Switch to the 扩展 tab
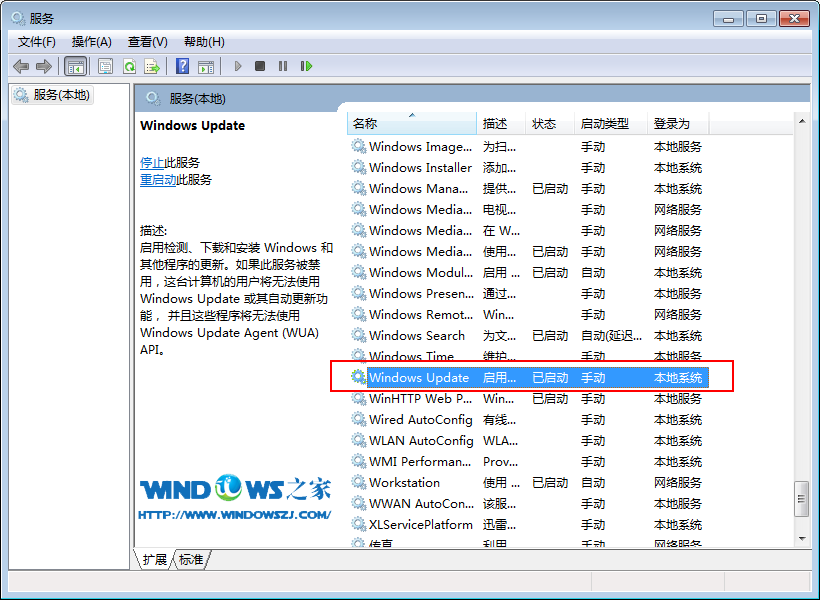 [155, 559]
